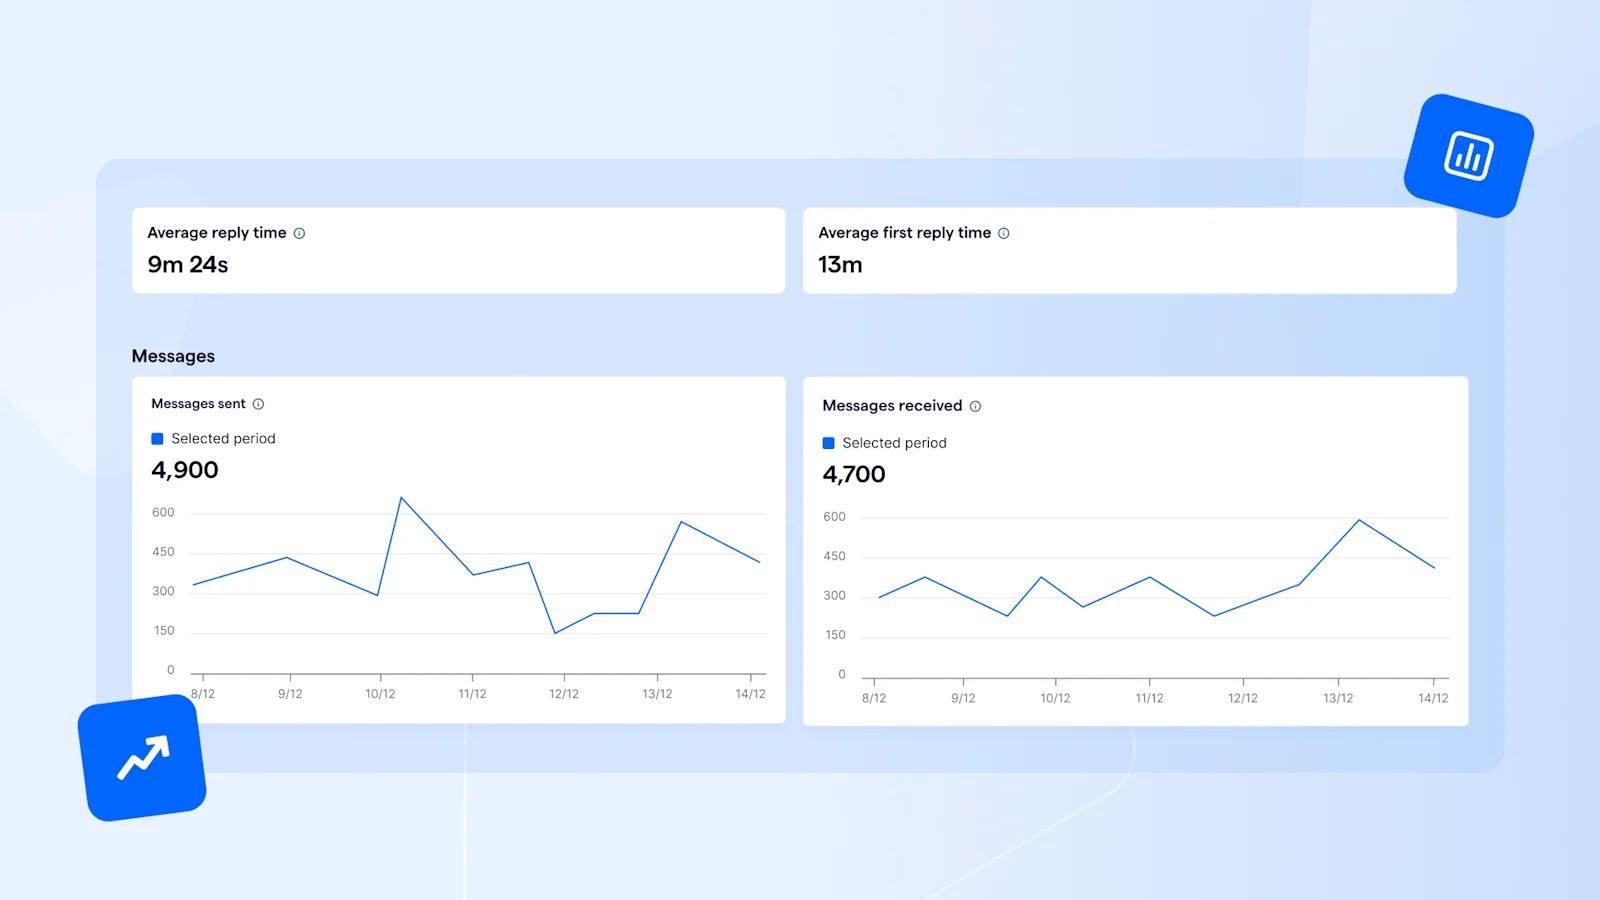The width and height of the screenshot is (1600, 900).
Task: Click 13/12 axis label in Messages sent chart
Action: pyautogui.click(x=657, y=694)
